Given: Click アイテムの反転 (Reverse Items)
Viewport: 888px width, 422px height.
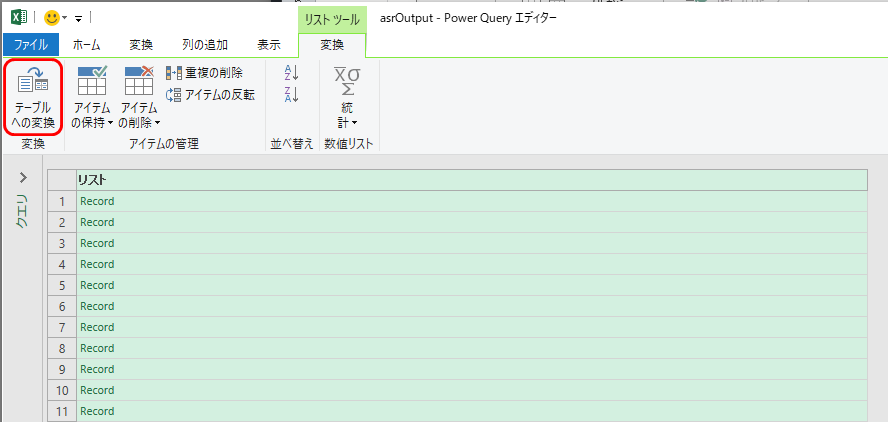Looking at the screenshot, I should pyautogui.click(x=210, y=95).
